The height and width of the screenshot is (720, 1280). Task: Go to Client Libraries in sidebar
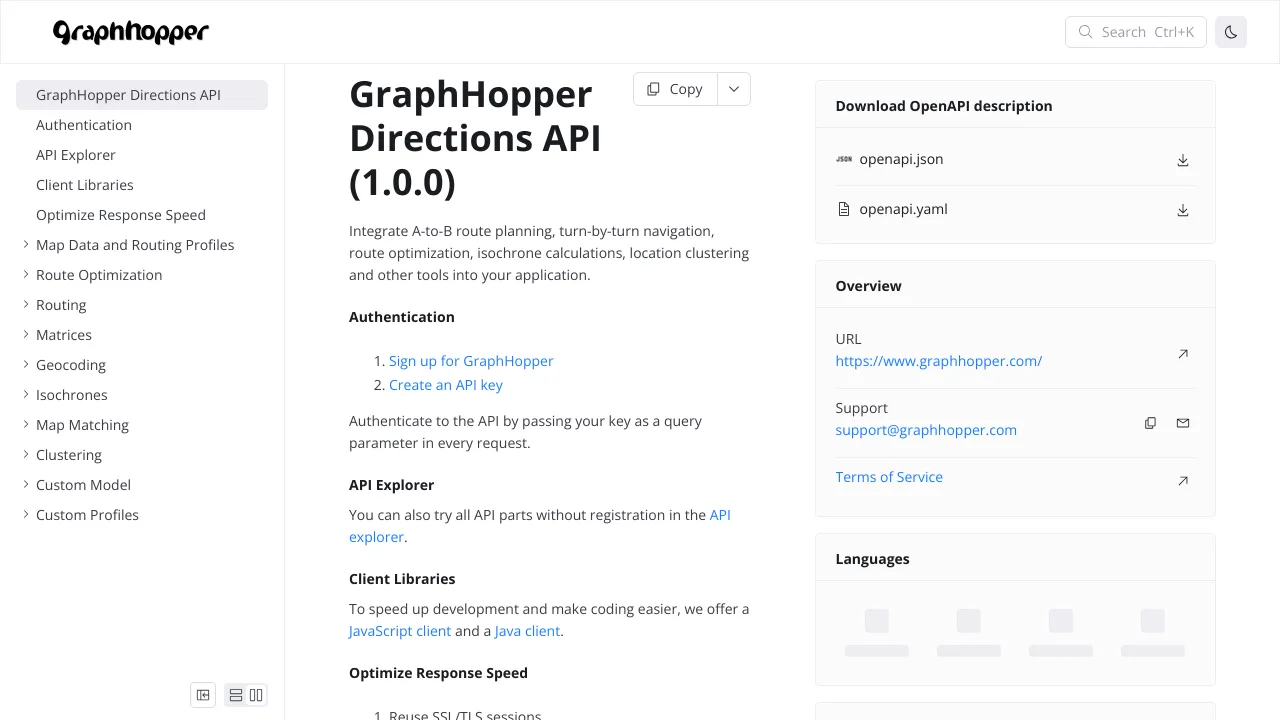point(142,185)
